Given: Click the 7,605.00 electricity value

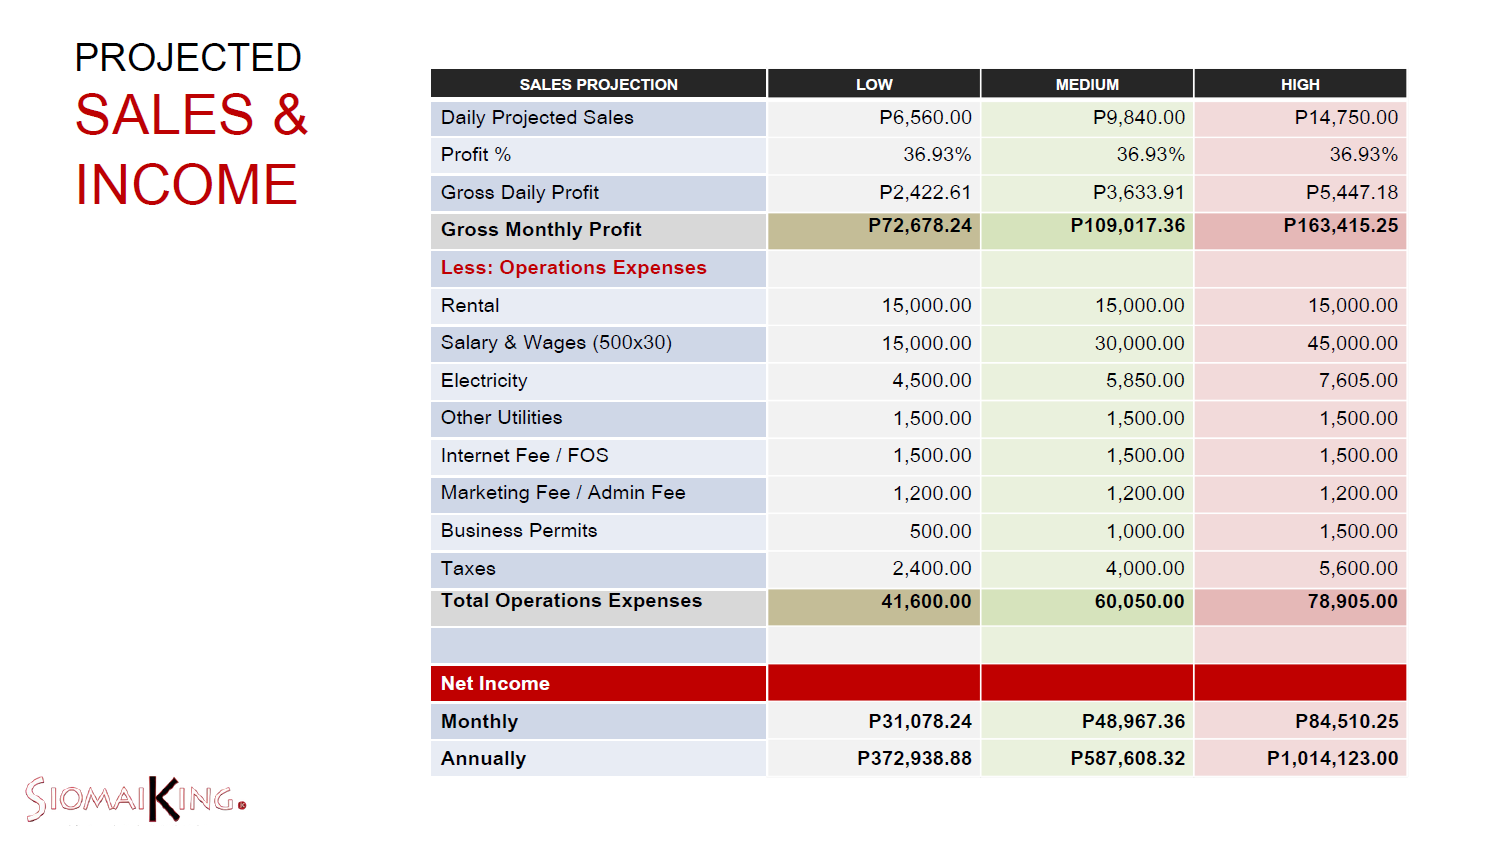Looking at the screenshot, I should point(1358,381).
